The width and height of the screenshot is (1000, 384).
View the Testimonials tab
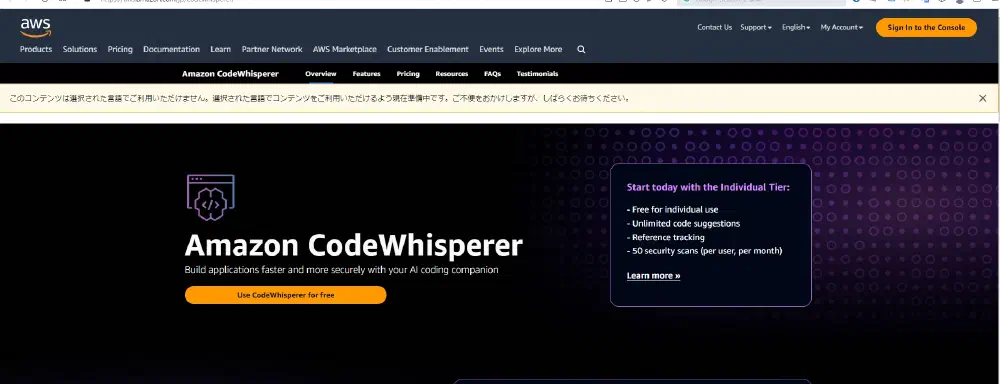(x=537, y=73)
